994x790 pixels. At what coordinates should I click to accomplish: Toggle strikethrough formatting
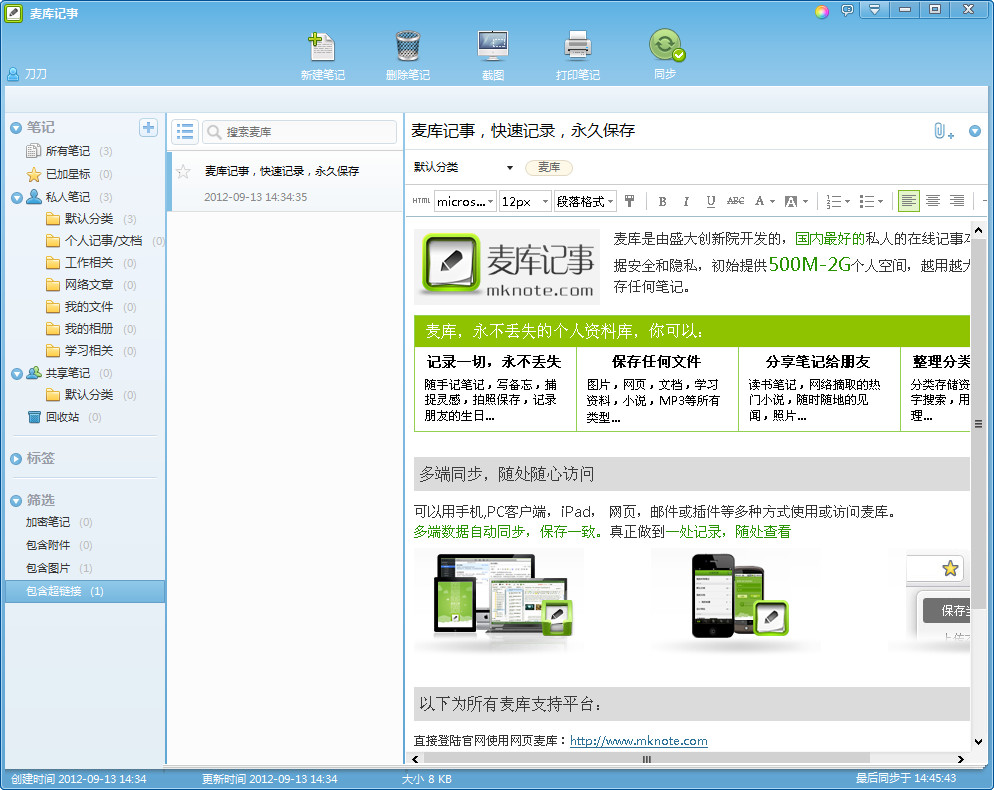pyautogui.click(x=735, y=201)
